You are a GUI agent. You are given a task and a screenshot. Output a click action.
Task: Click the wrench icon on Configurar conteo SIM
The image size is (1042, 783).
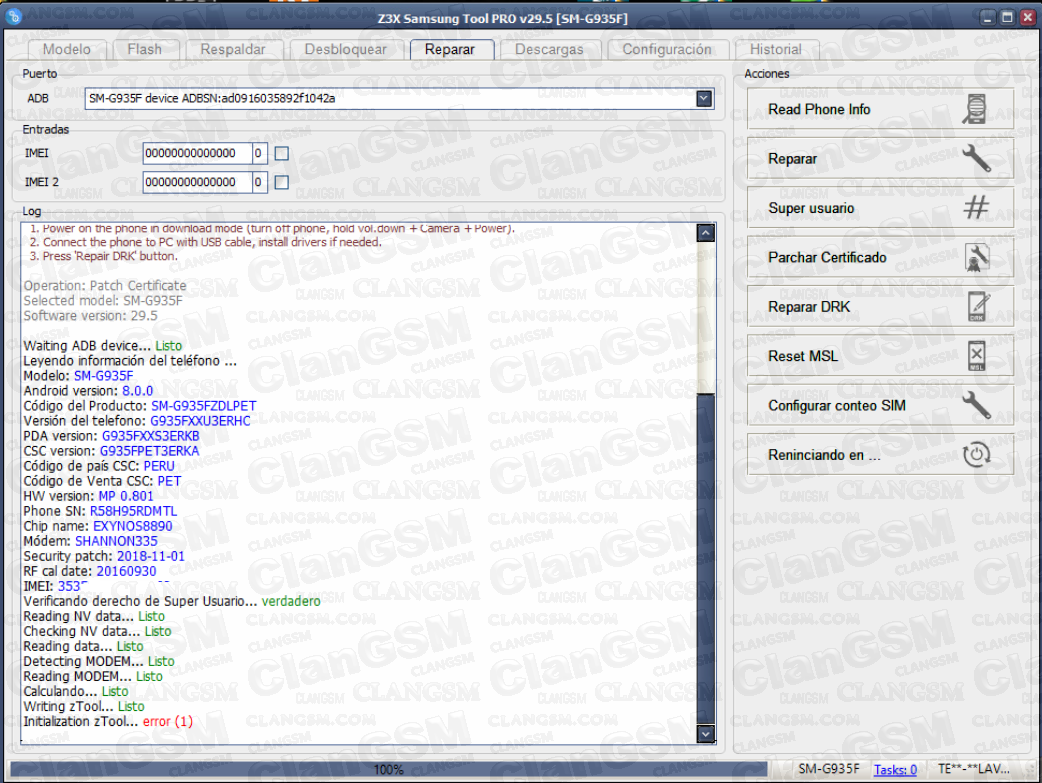pos(976,405)
